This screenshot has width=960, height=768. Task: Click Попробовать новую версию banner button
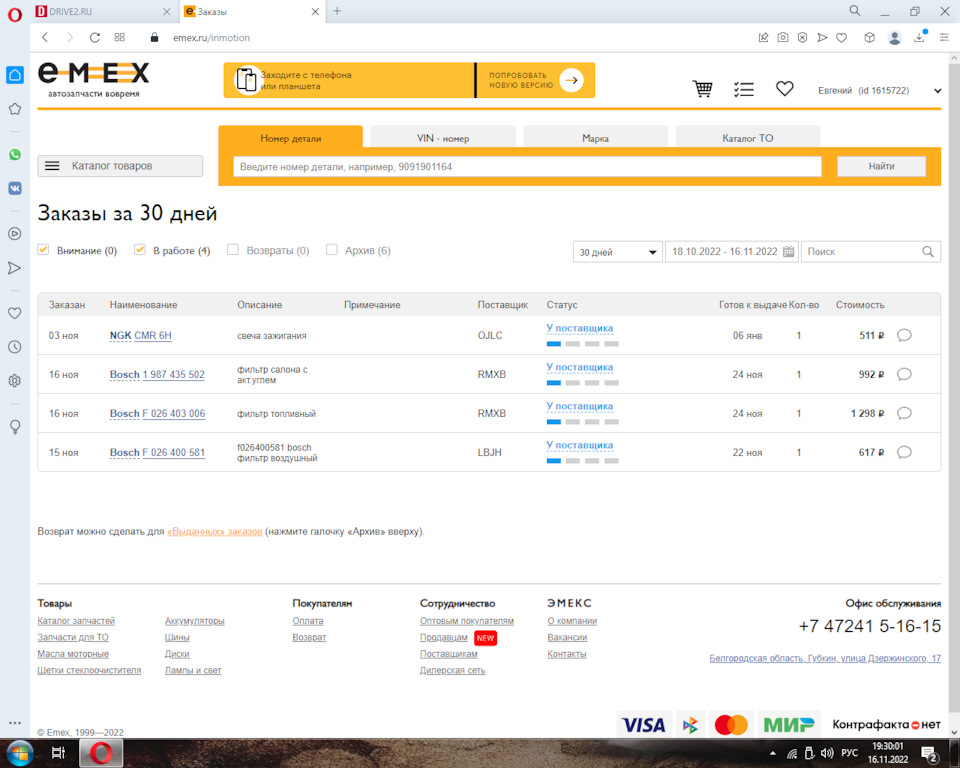point(536,80)
